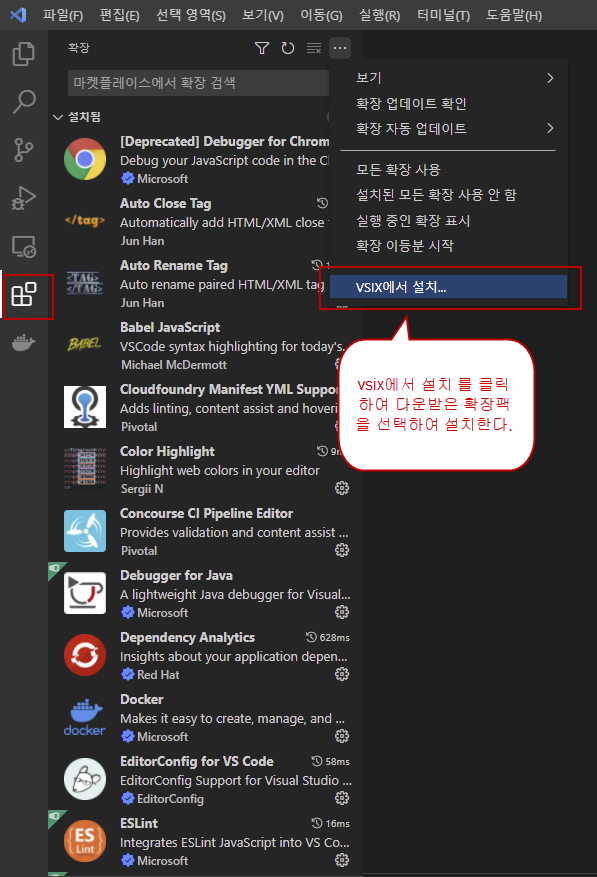Open the Docker view in activity bar

pos(23,342)
